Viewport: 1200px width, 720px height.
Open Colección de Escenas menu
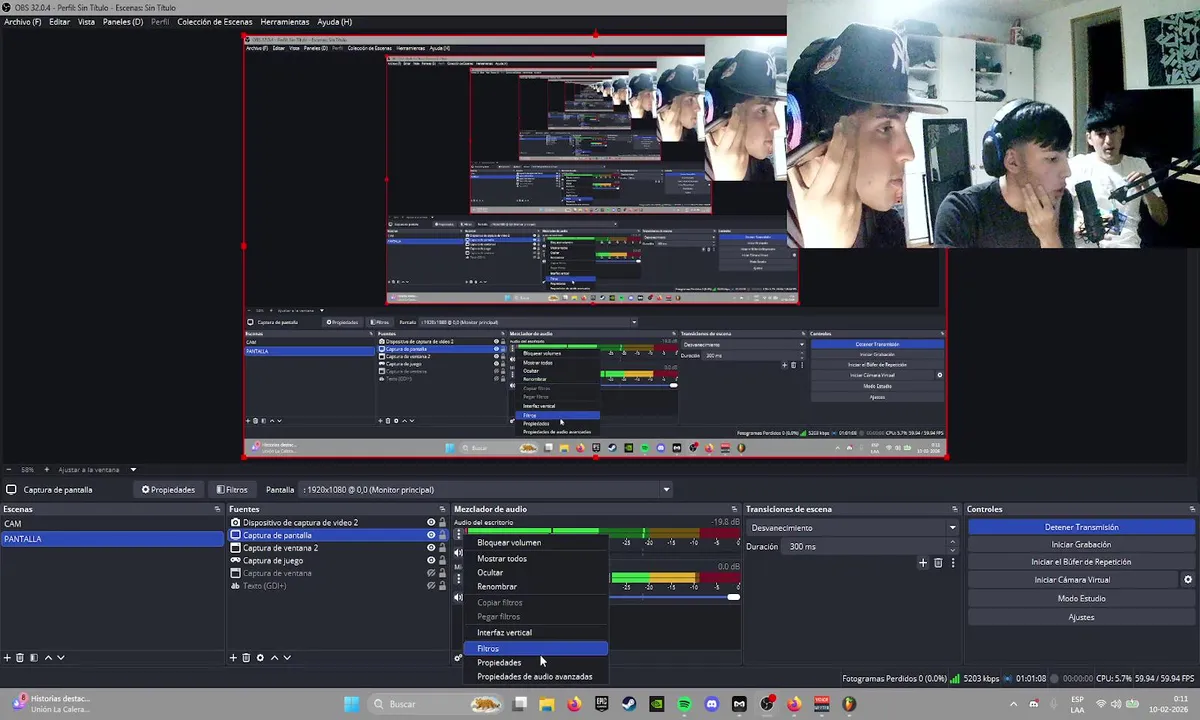214,22
